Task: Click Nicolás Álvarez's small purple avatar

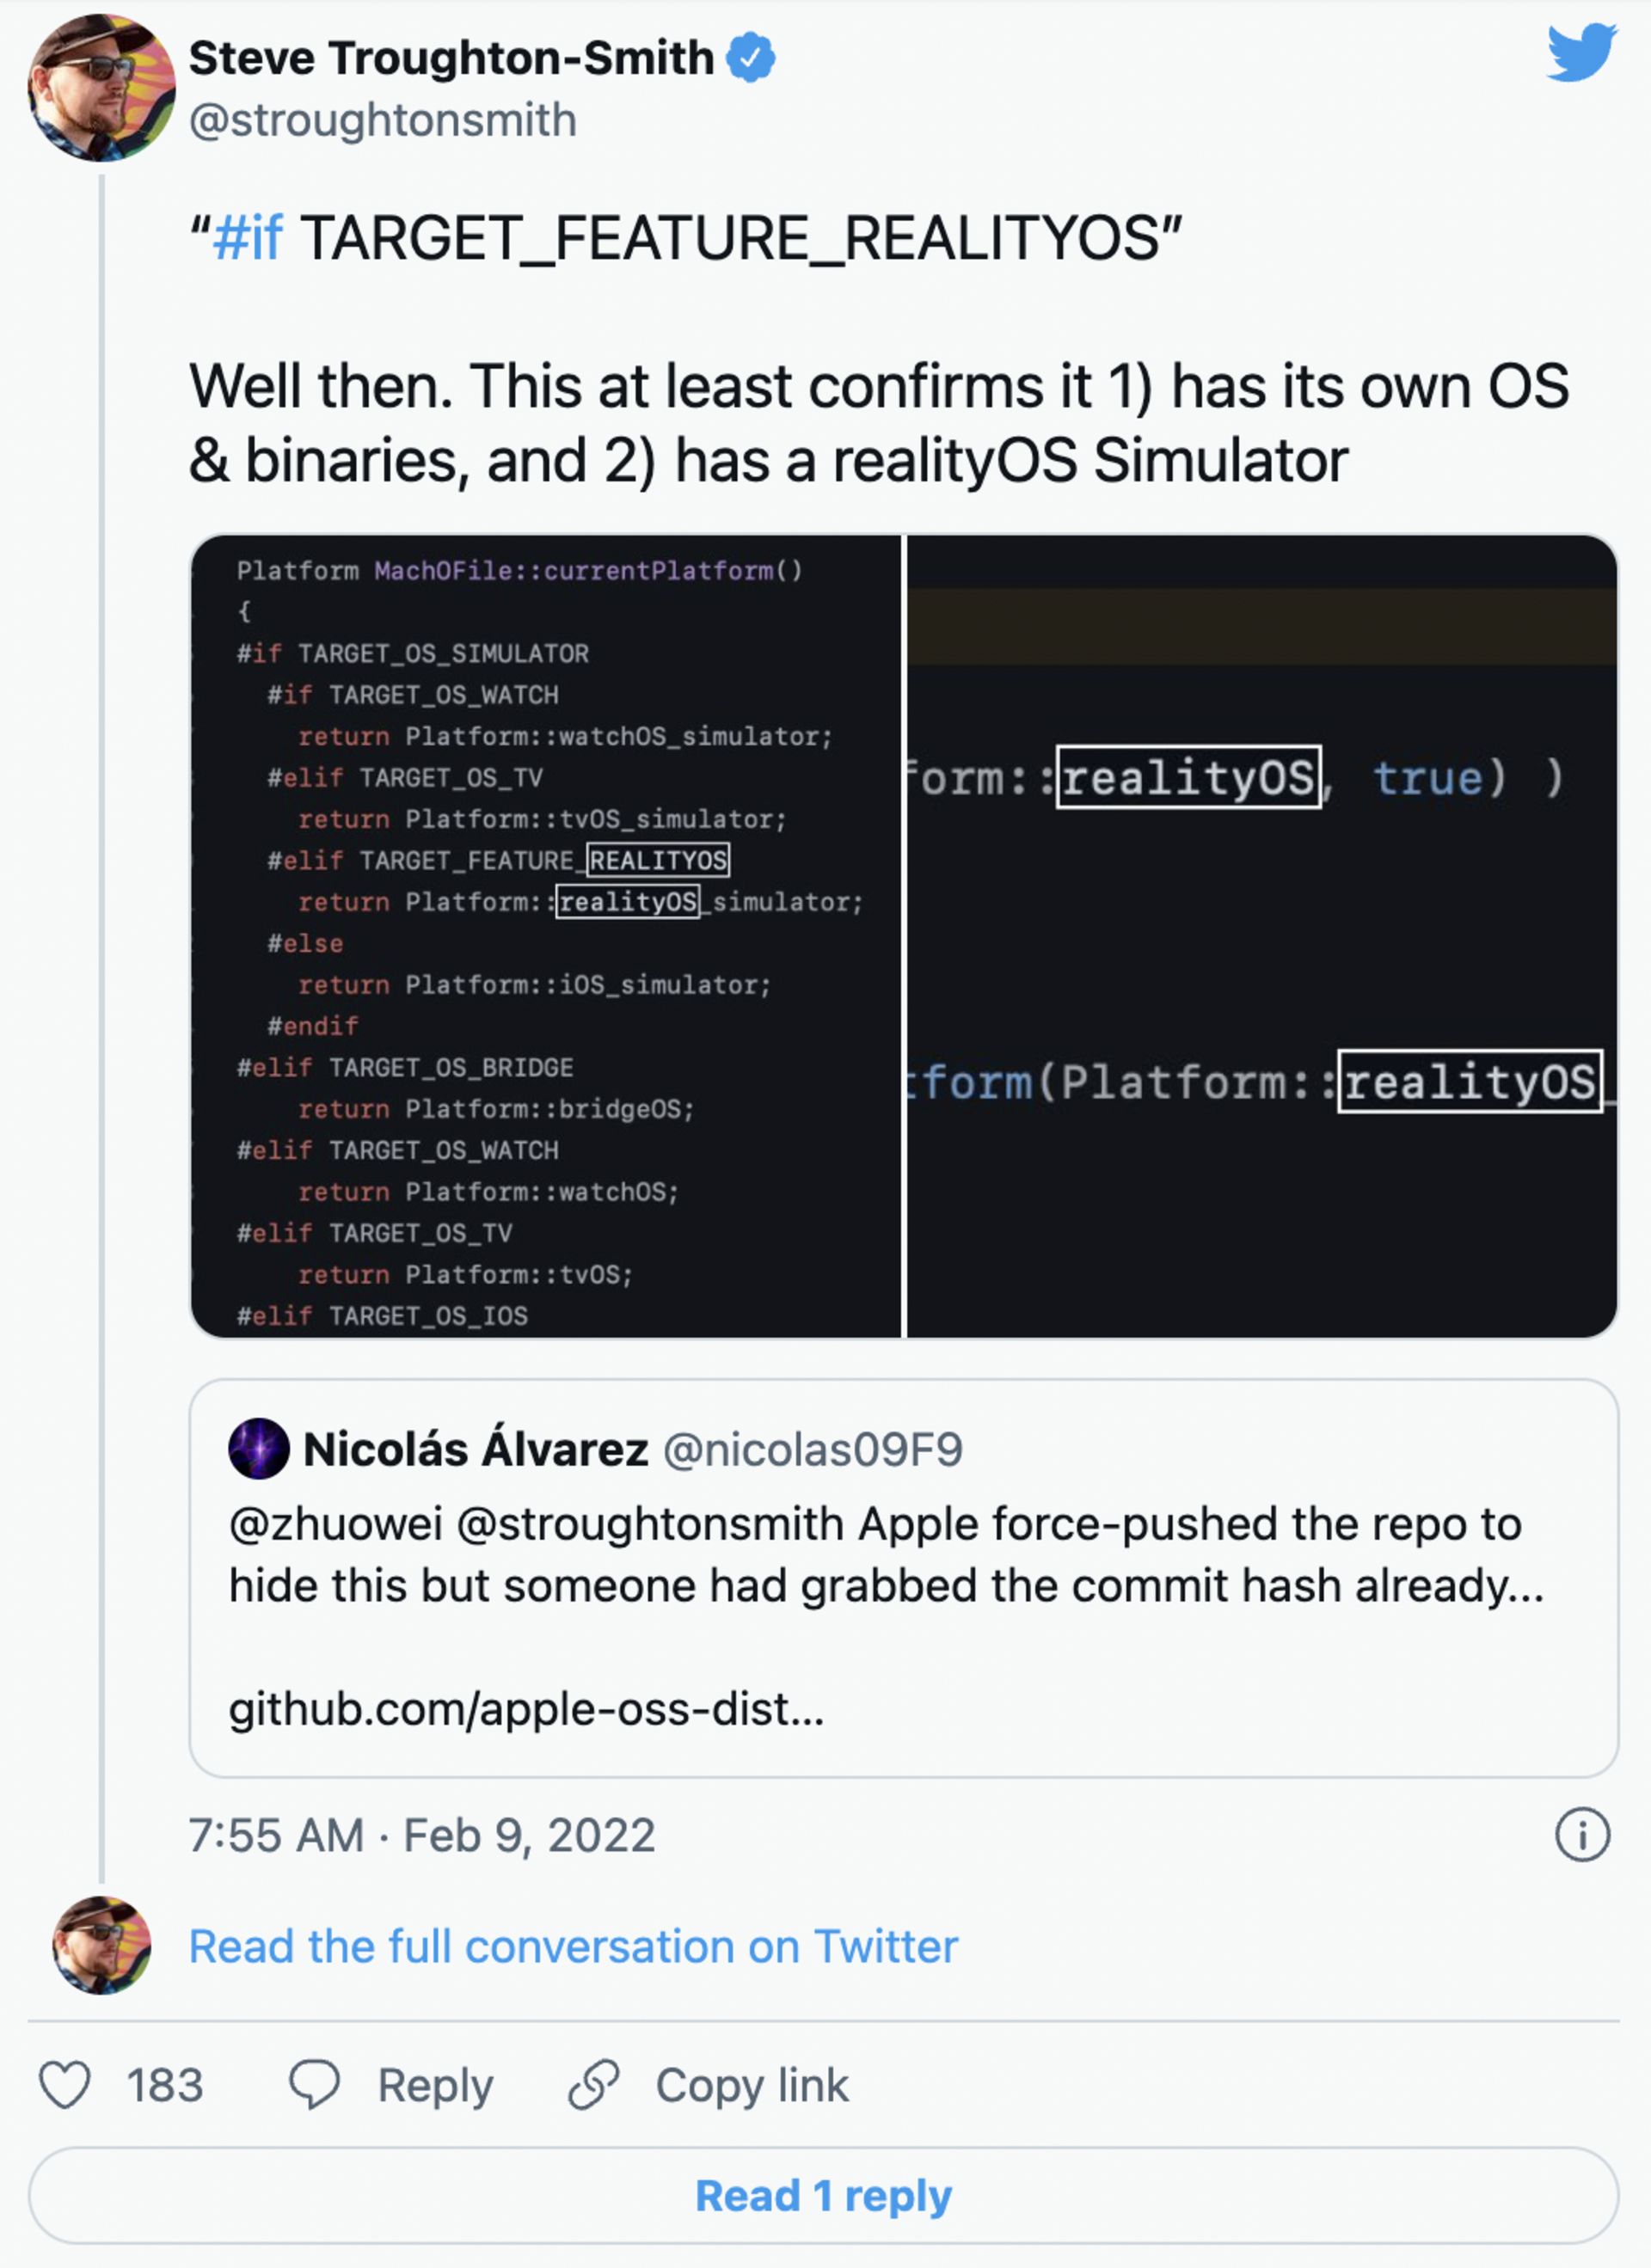Action: pyautogui.click(x=259, y=1448)
